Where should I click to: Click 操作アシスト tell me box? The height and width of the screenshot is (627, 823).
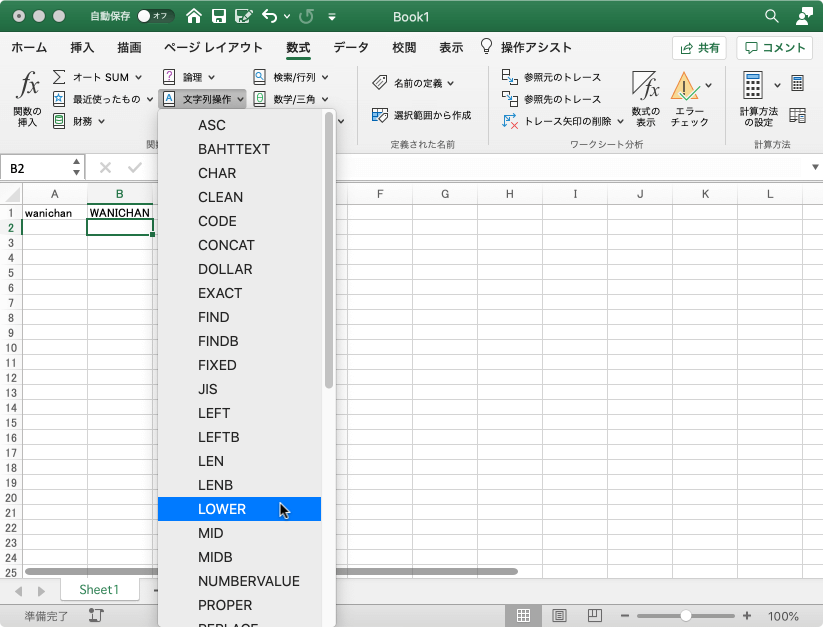526,47
